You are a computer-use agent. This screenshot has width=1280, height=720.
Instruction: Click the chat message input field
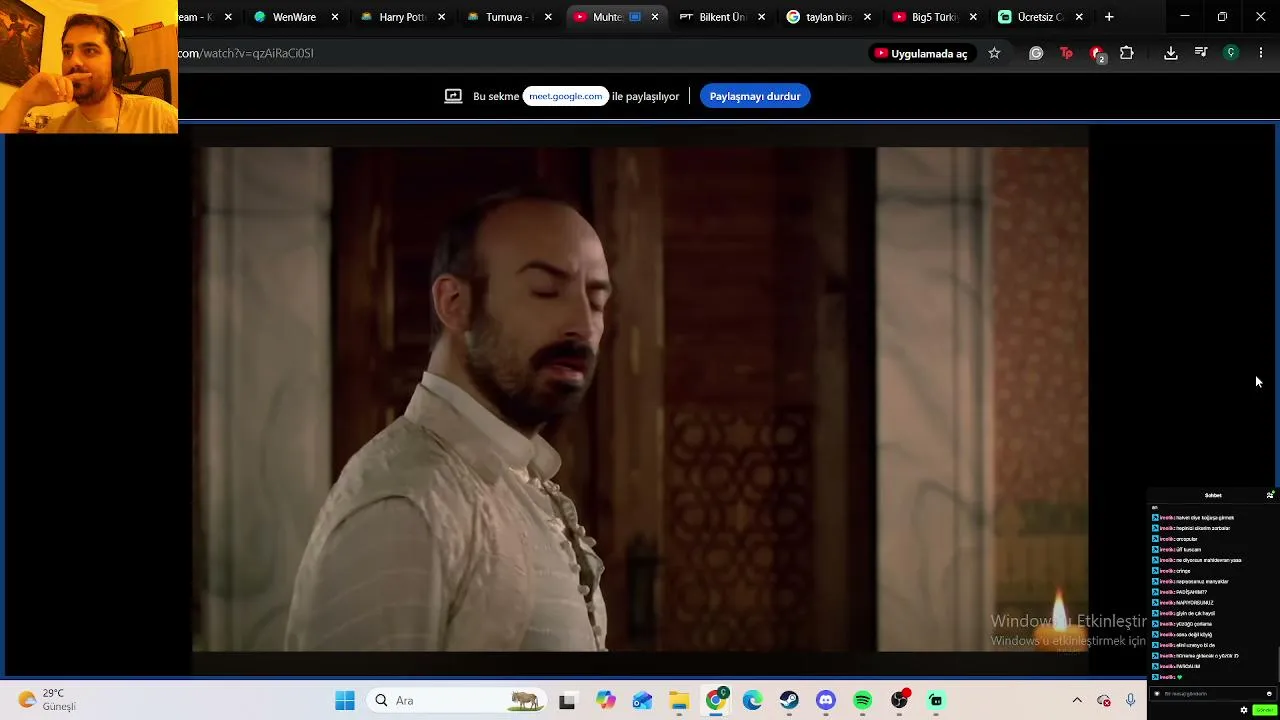tap(1214, 694)
